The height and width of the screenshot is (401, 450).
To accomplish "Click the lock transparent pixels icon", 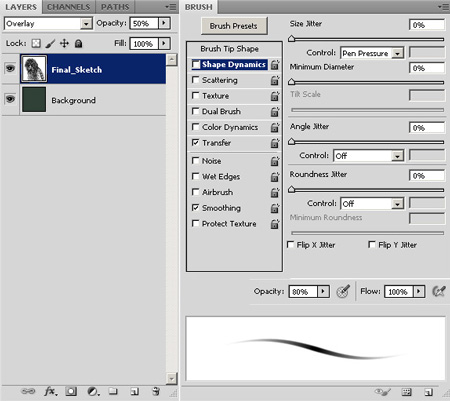I will 36,43.
